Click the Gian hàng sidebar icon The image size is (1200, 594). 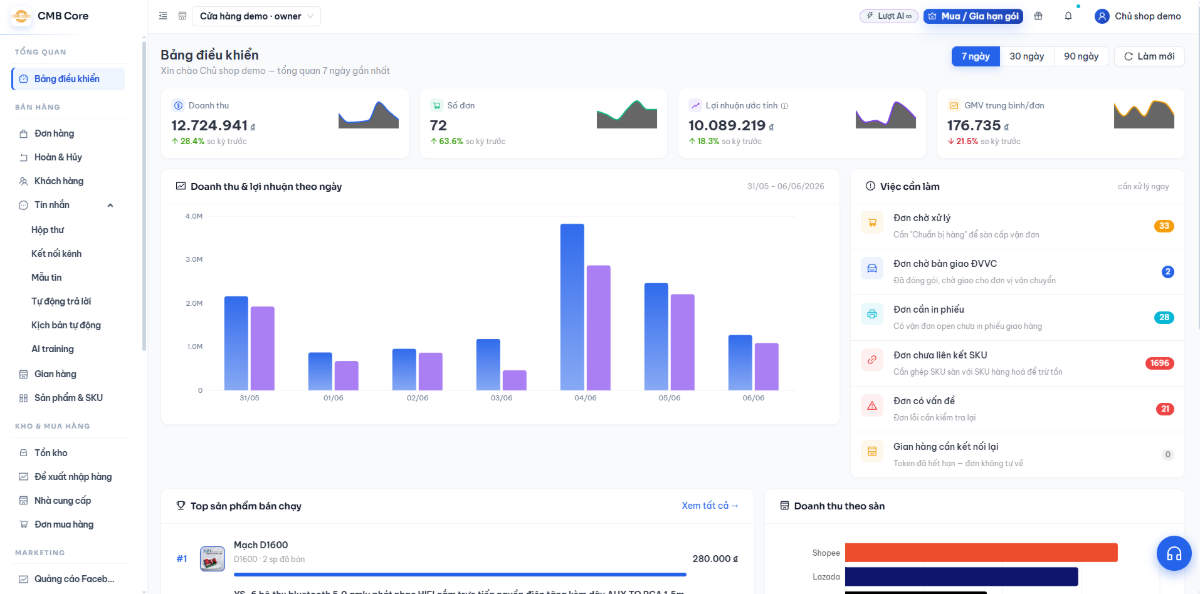coord(24,374)
